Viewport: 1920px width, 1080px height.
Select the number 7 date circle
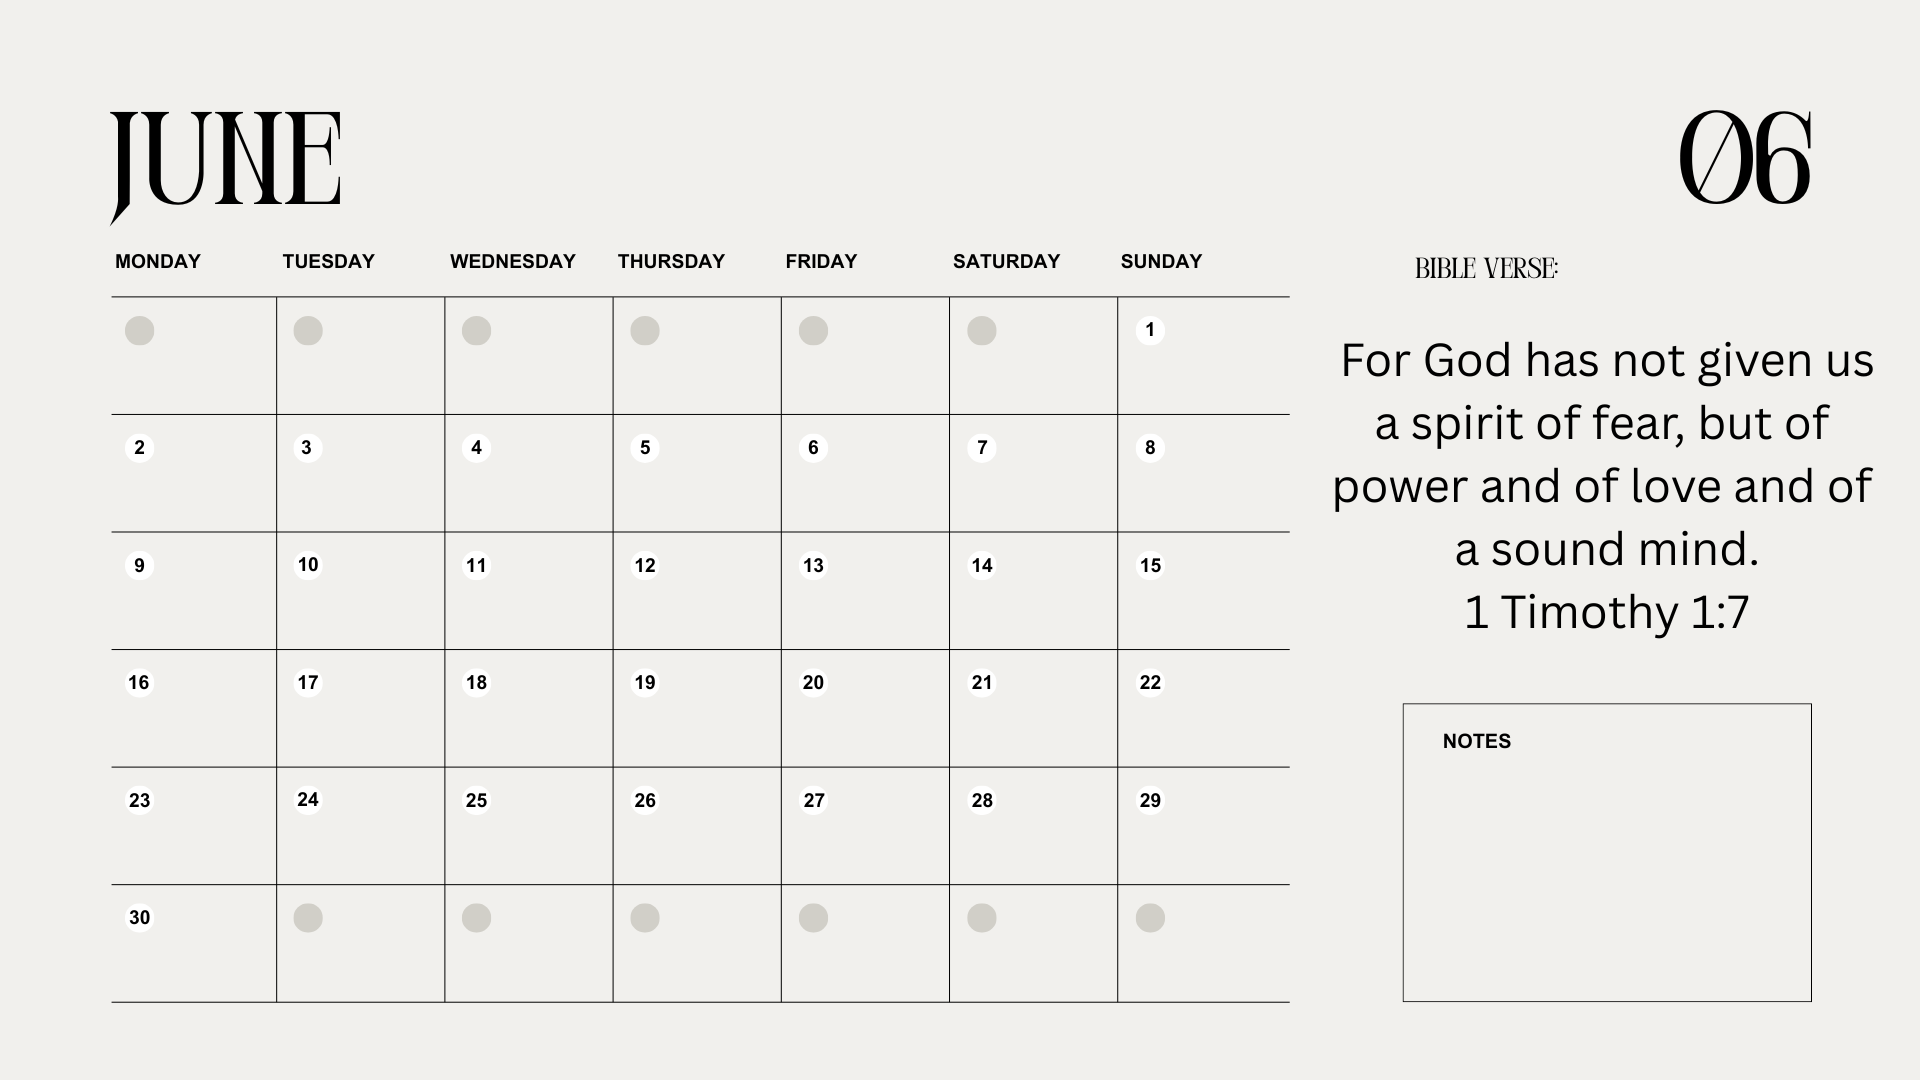click(x=982, y=447)
